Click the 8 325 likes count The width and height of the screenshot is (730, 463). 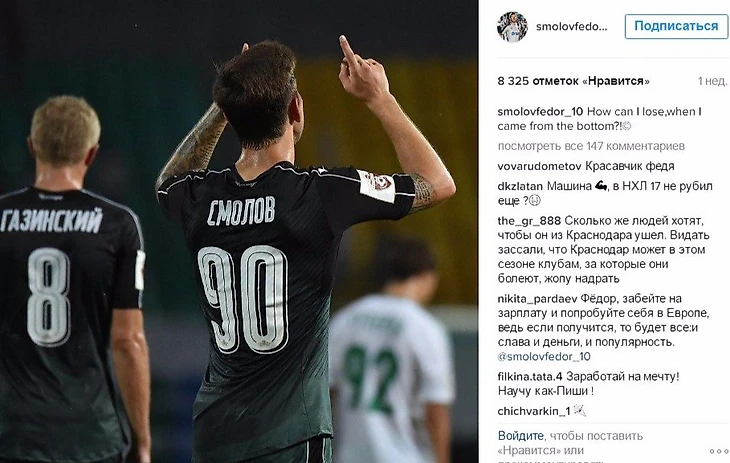pos(573,81)
